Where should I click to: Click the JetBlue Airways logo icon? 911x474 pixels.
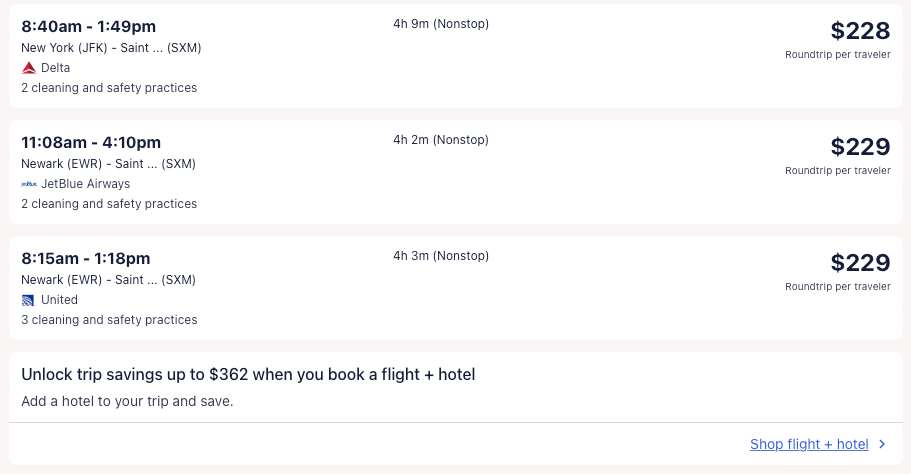coord(29,184)
